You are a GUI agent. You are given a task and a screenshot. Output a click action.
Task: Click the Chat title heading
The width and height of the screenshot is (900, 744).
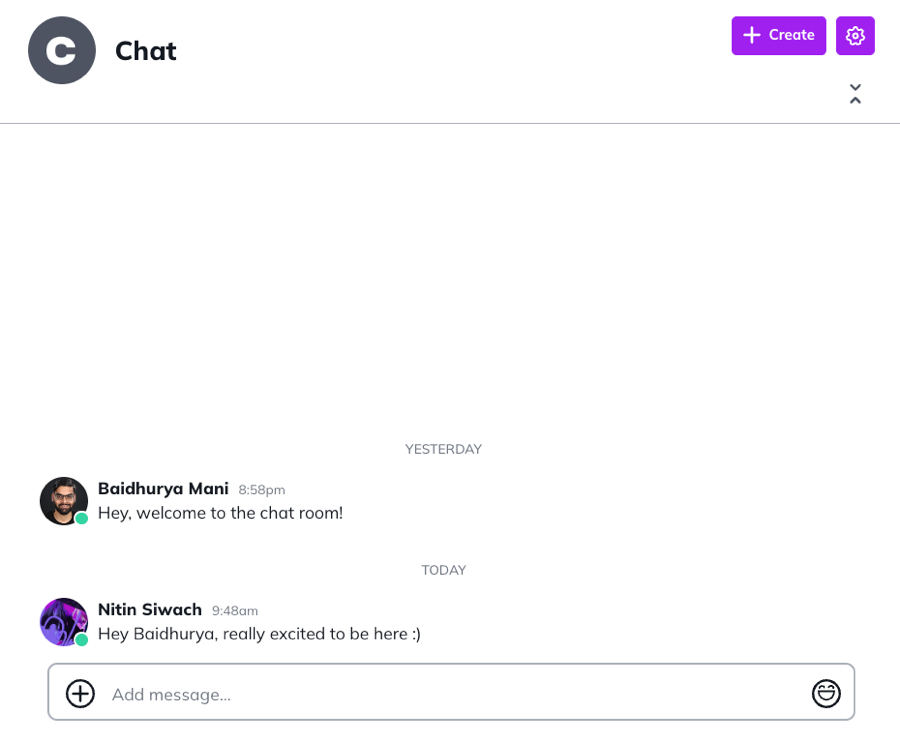click(x=146, y=50)
